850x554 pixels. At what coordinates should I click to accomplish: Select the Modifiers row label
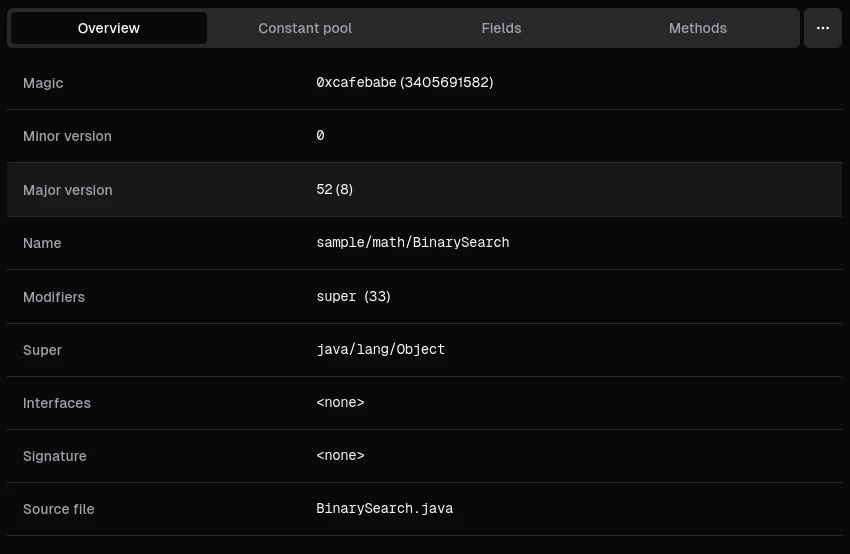point(54,297)
